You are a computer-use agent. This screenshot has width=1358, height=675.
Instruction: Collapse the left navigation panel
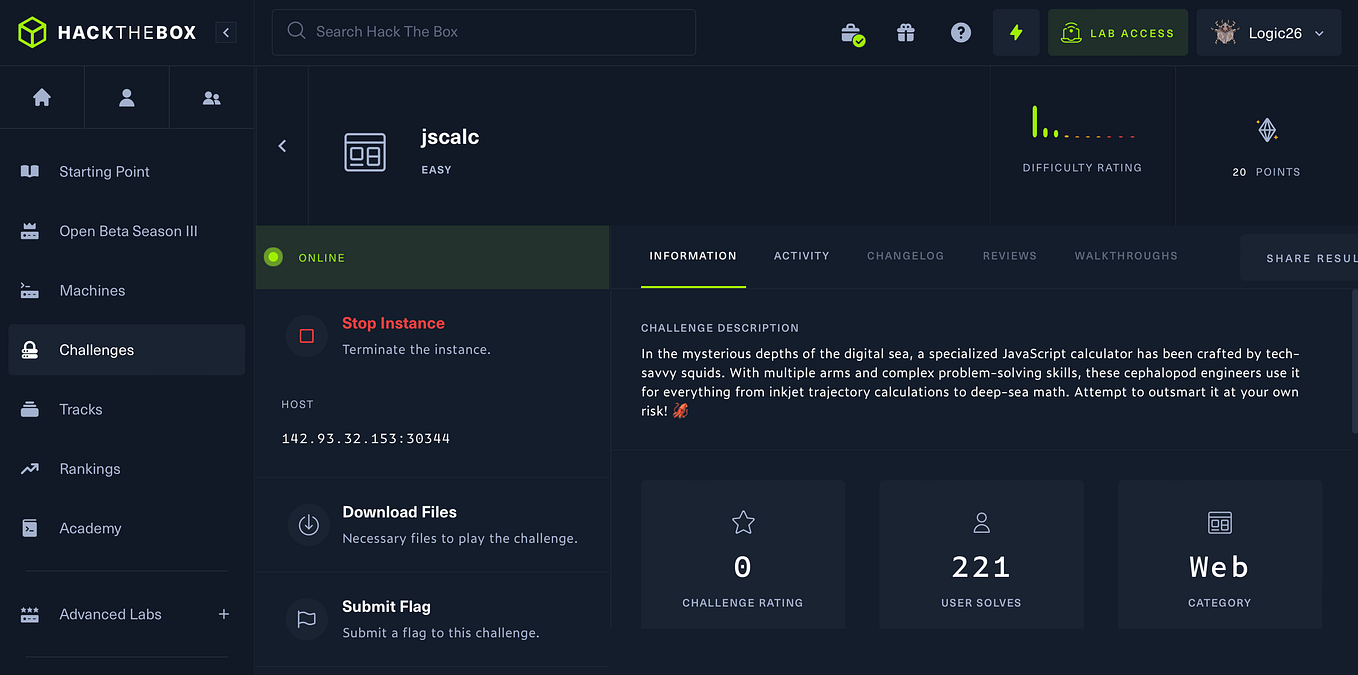[225, 31]
